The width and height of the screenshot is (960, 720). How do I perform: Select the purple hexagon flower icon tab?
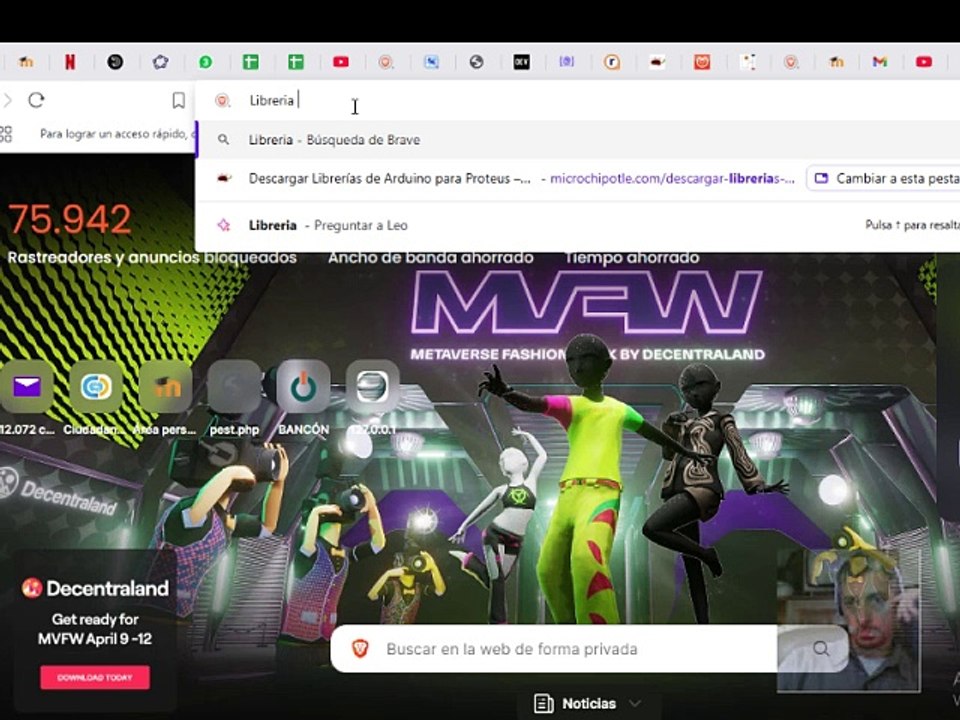click(160, 62)
